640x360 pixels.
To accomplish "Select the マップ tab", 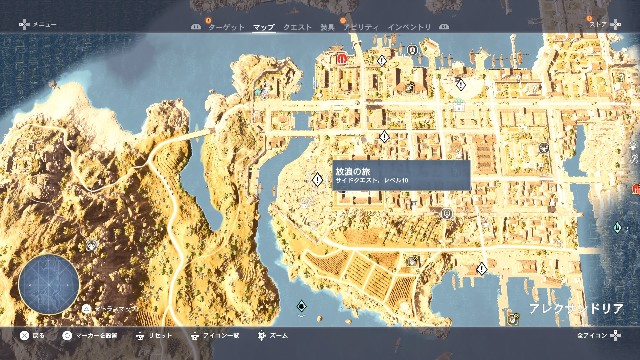I will 263,27.
